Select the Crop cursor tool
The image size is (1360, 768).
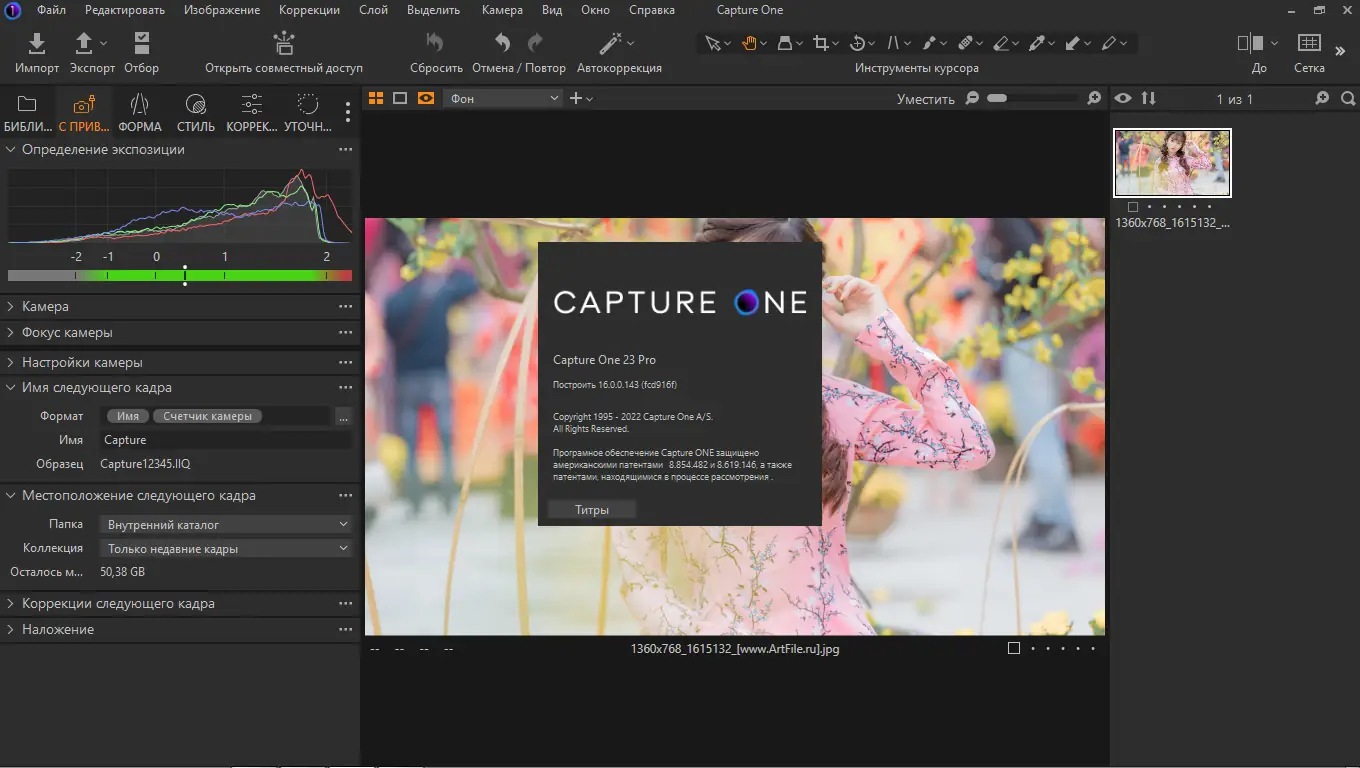coord(821,43)
